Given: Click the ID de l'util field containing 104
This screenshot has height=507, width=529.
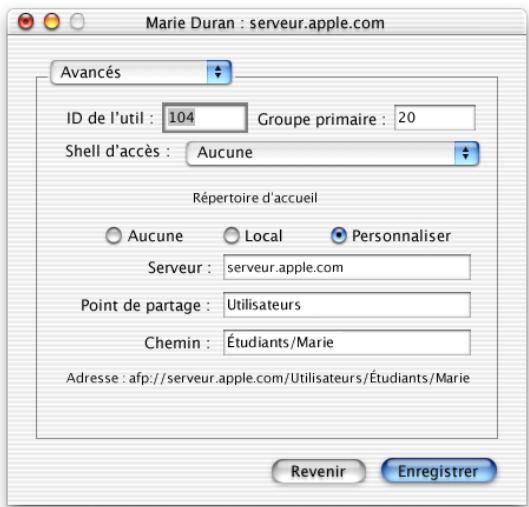Looking at the screenshot, I should click(x=205, y=118).
